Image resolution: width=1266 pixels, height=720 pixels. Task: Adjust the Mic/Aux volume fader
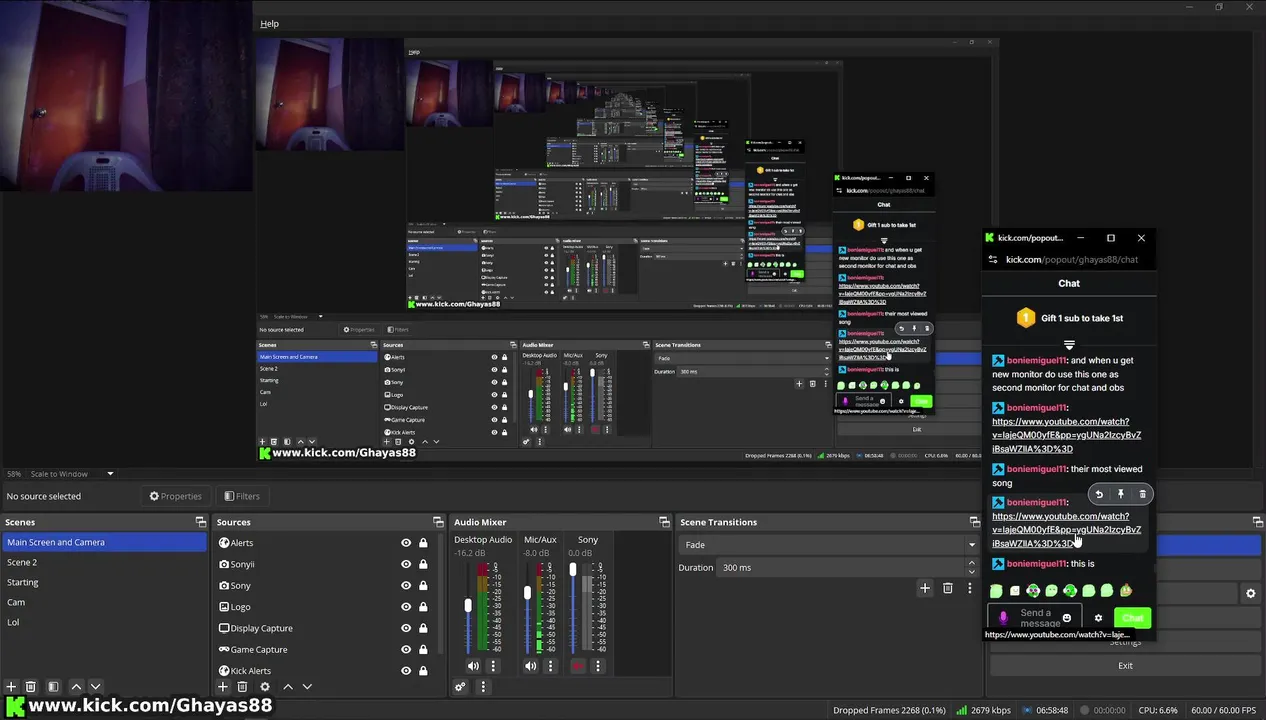coord(527,593)
